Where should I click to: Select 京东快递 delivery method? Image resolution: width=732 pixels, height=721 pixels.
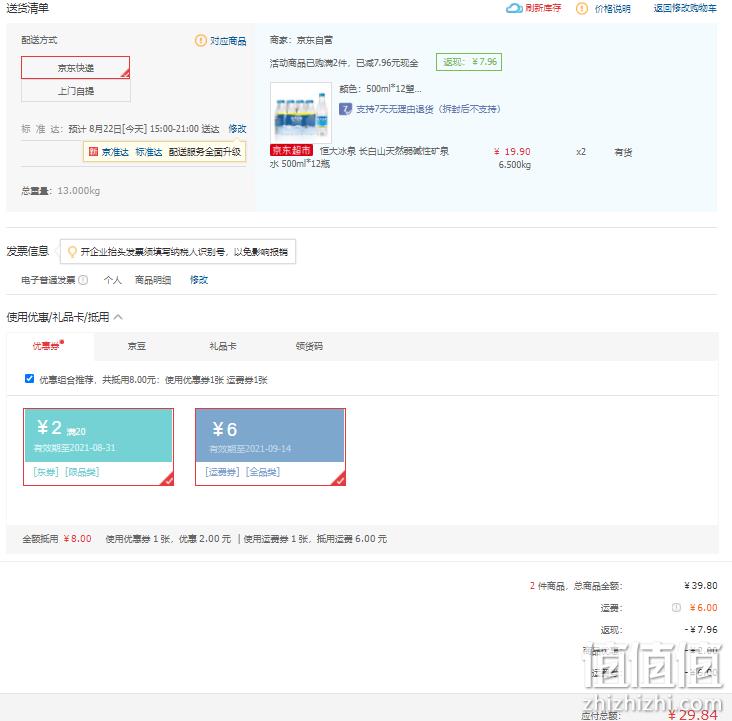pyautogui.click(x=76, y=68)
